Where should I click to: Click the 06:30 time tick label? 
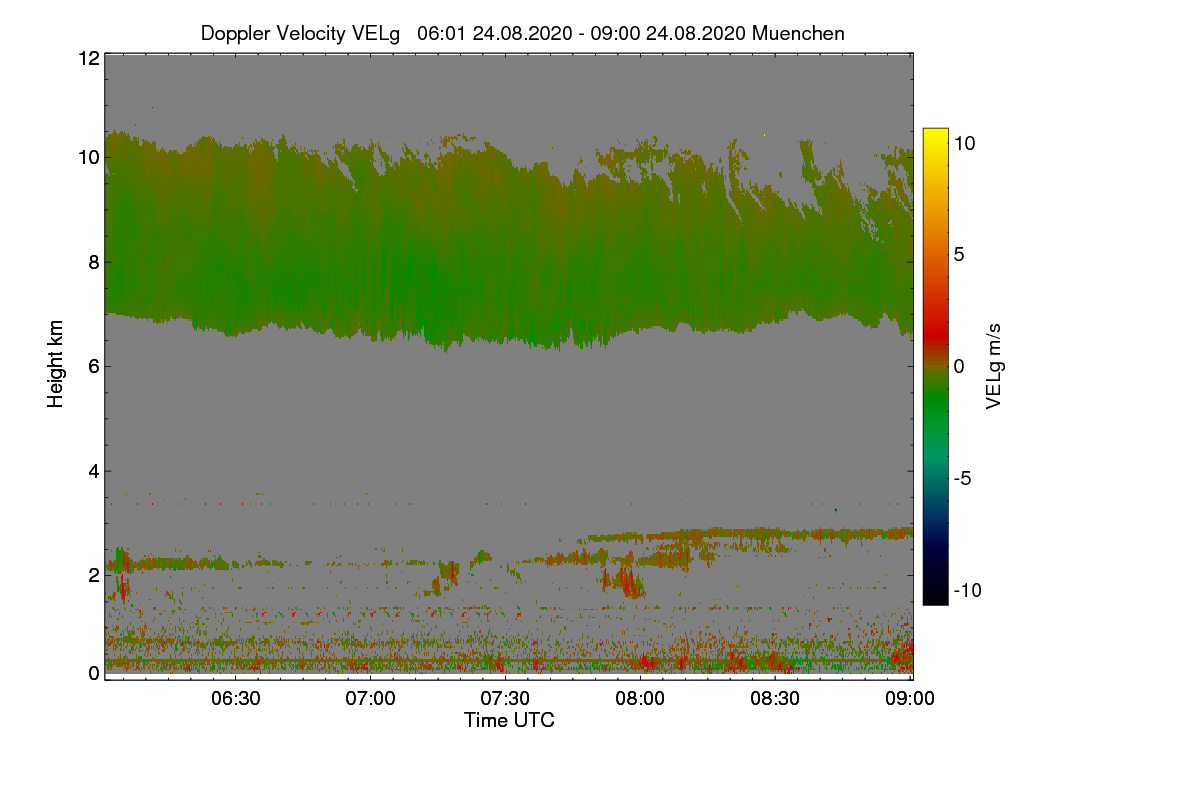pyautogui.click(x=236, y=699)
